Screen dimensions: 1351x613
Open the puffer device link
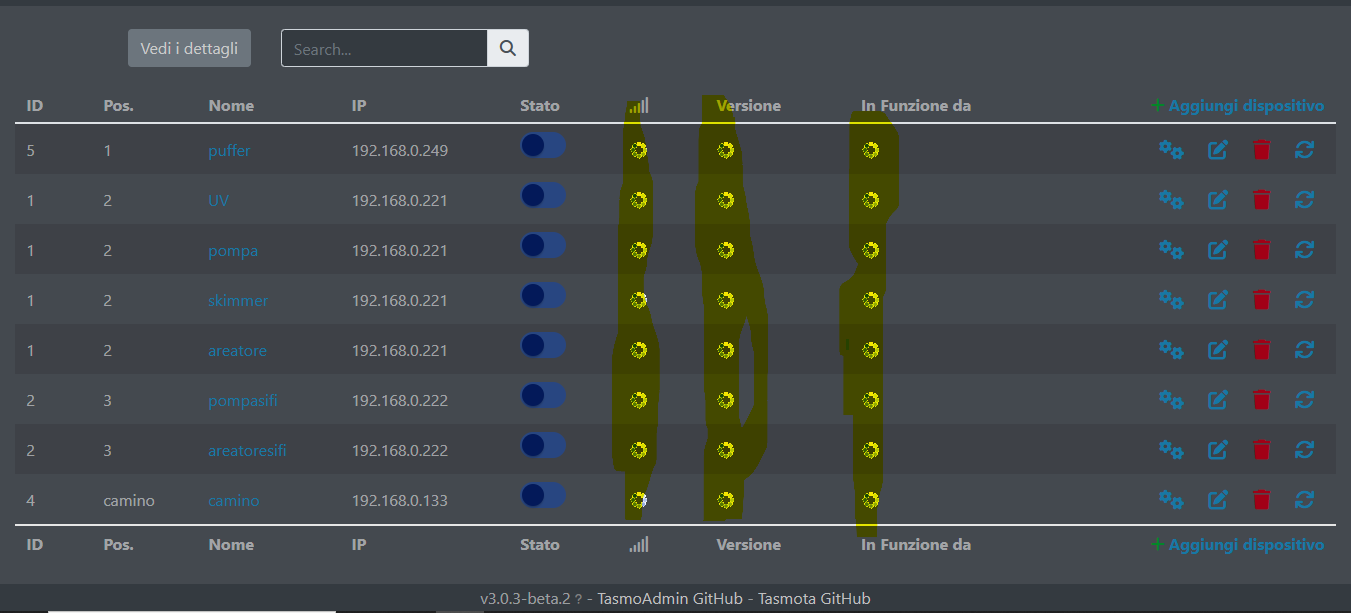click(229, 151)
